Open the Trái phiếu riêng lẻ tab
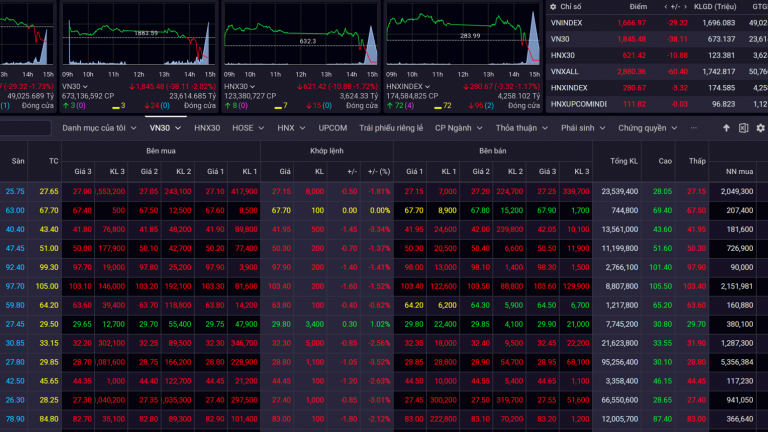Screen dimensions: 768x432 pos(391,128)
